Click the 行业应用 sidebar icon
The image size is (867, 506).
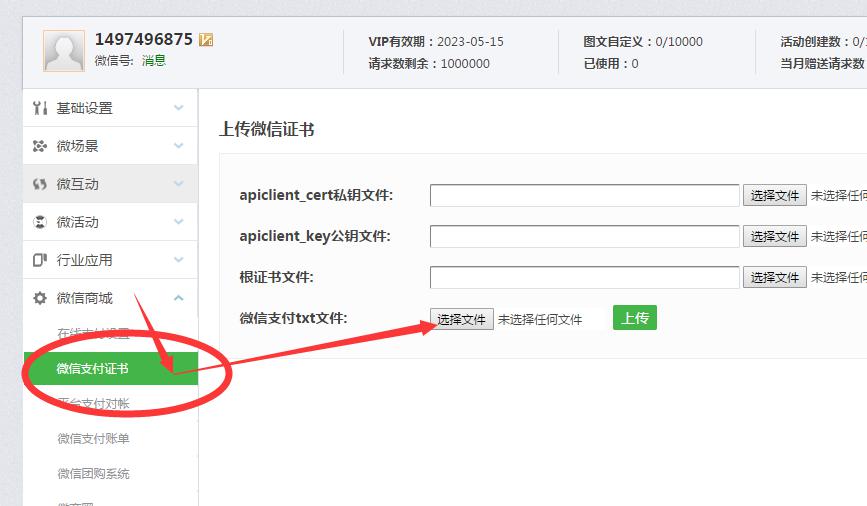click(x=40, y=260)
